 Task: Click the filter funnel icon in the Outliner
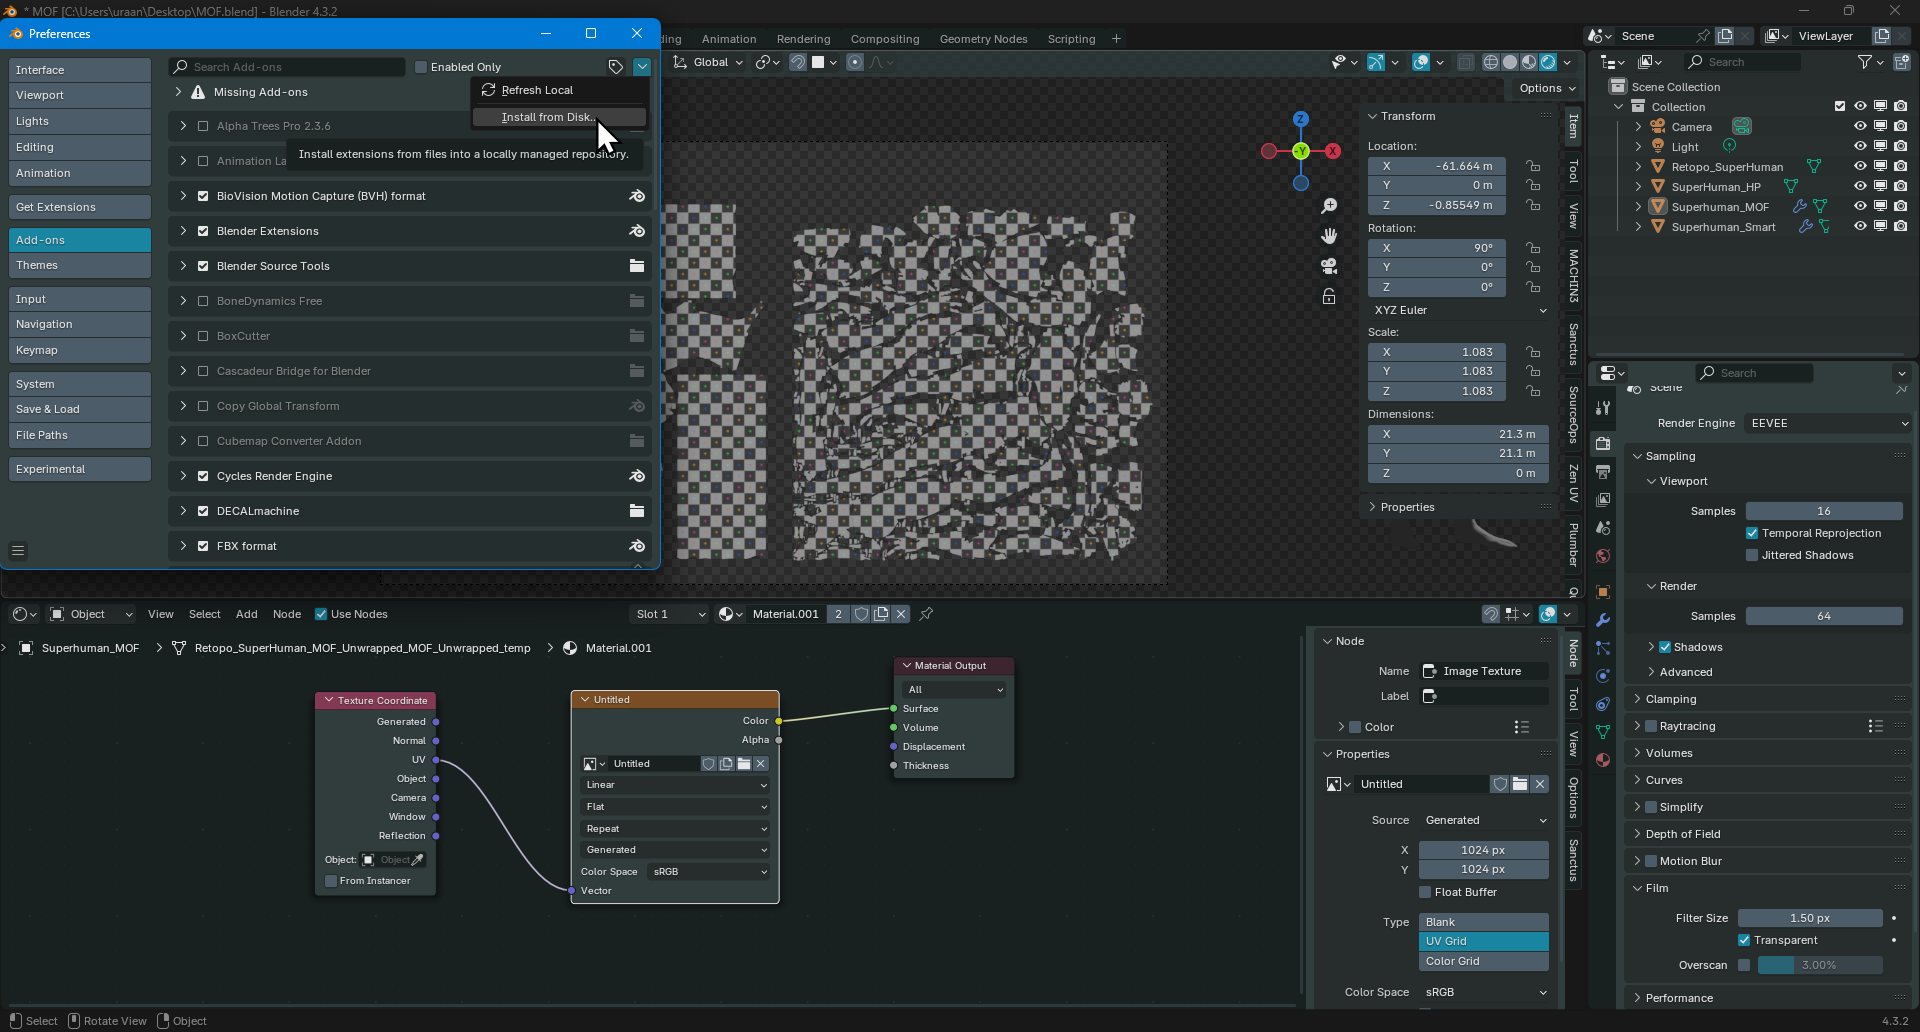coord(1865,62)
